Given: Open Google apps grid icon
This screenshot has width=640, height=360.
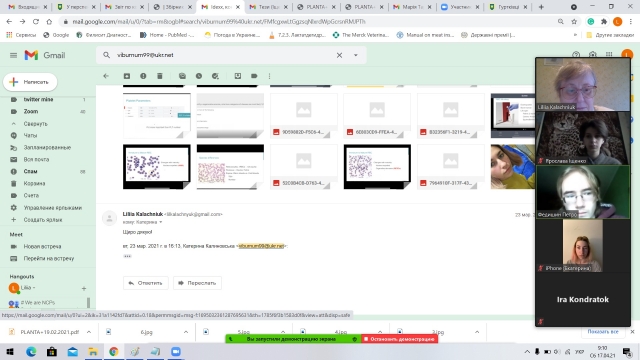Looking at the screenshot, I should [x=609, y=55].
